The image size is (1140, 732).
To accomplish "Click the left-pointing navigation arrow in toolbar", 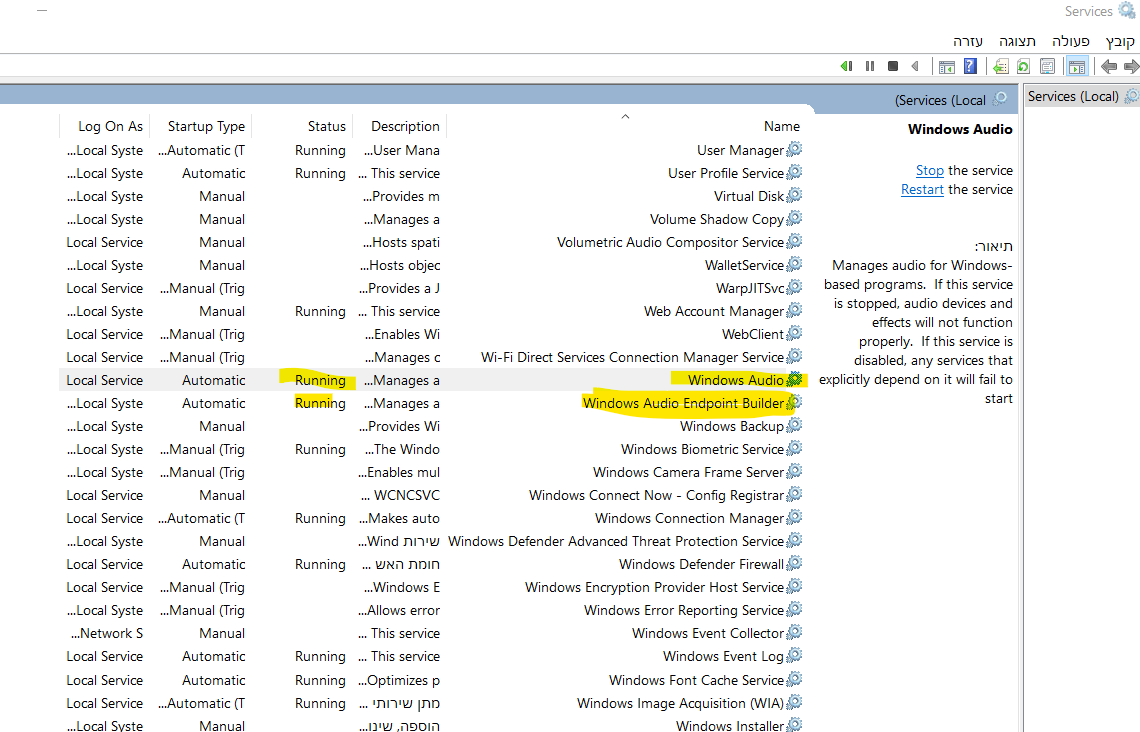I will 1109,67.
